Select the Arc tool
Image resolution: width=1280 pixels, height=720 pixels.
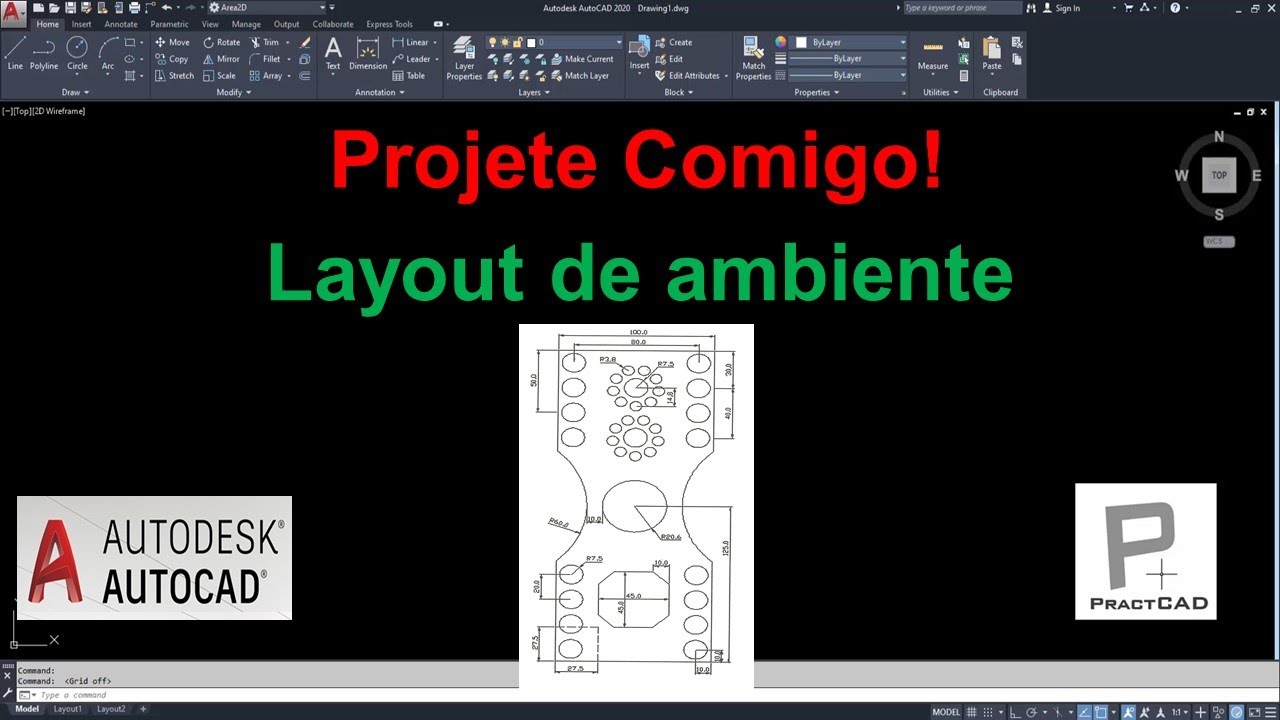(108, 53)
